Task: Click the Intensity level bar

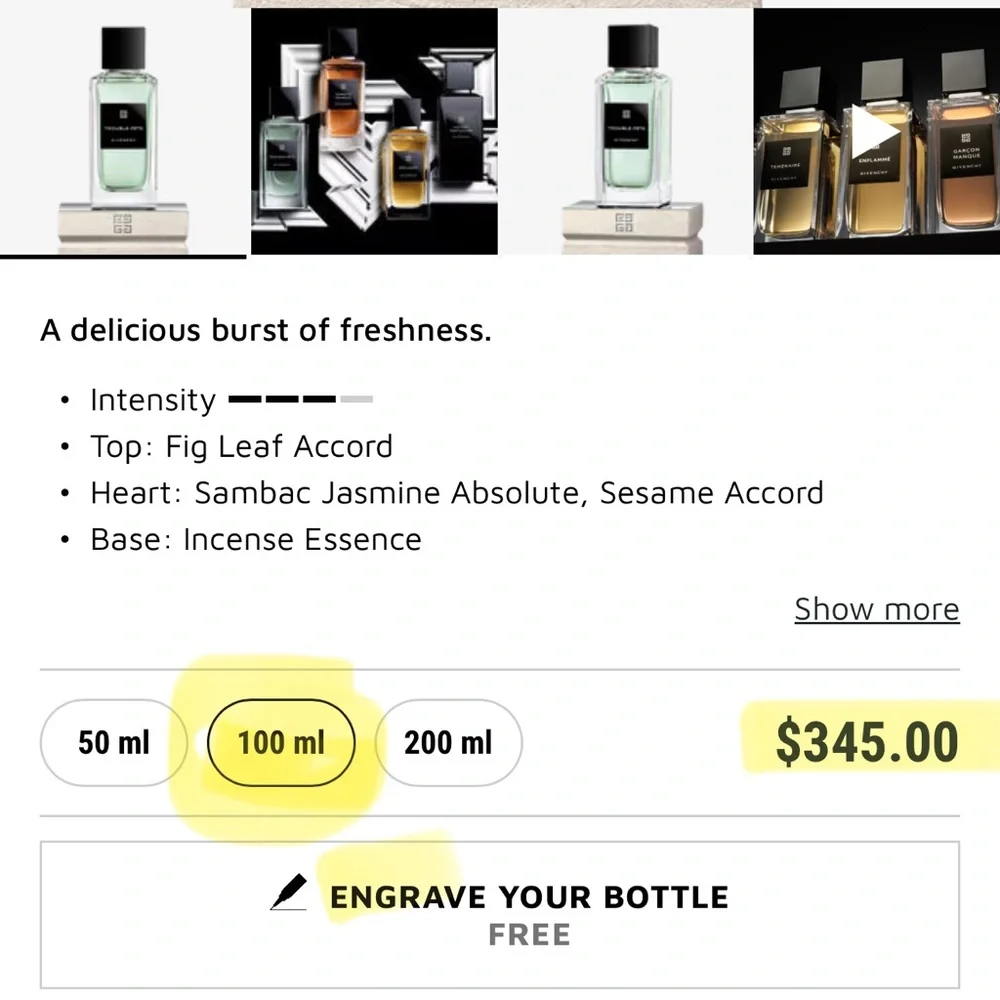Action: (x=300, y=399)
